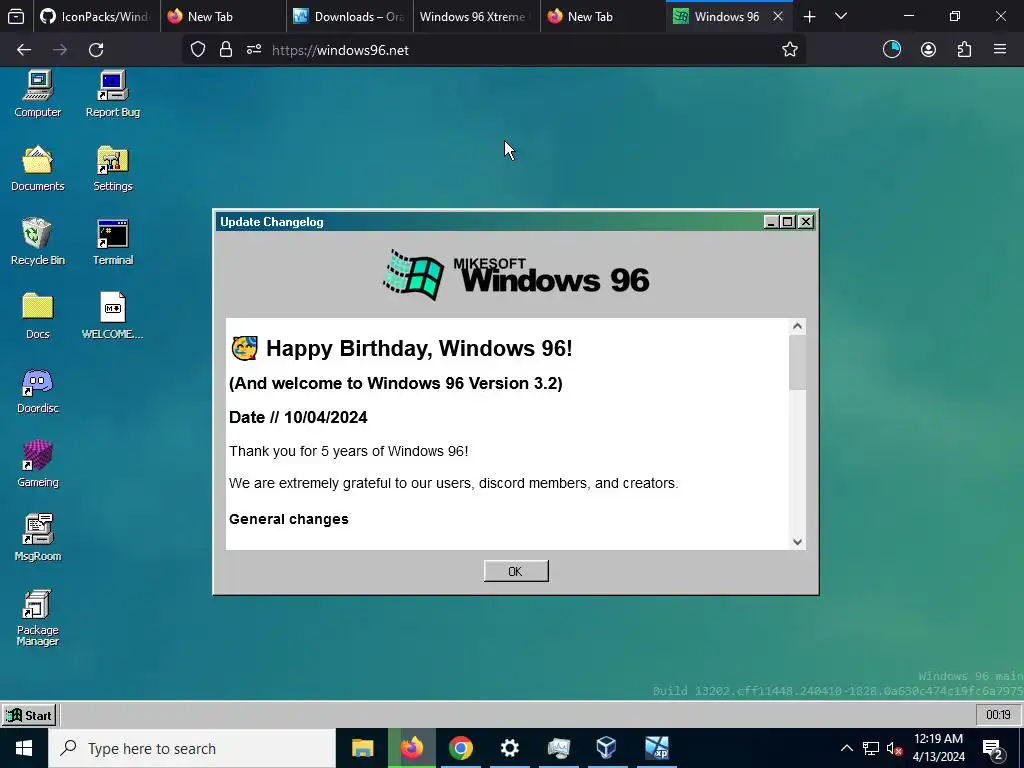Click the Windows 96 Start button

tap(29, 715)
